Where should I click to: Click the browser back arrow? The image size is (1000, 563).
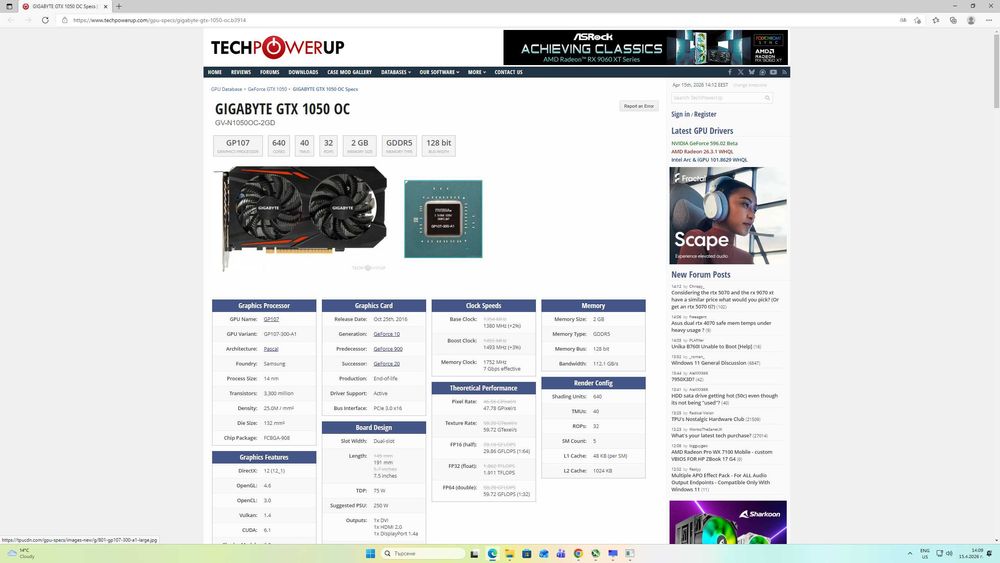(x=11, y=20)
